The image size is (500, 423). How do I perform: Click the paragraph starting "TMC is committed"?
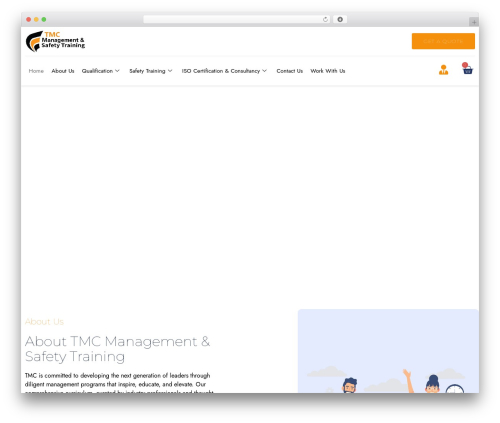119,383
